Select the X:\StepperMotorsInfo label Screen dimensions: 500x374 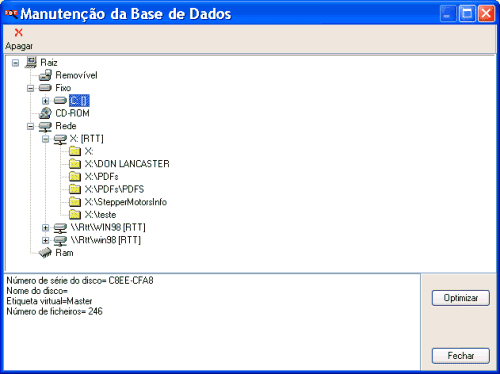126,202
